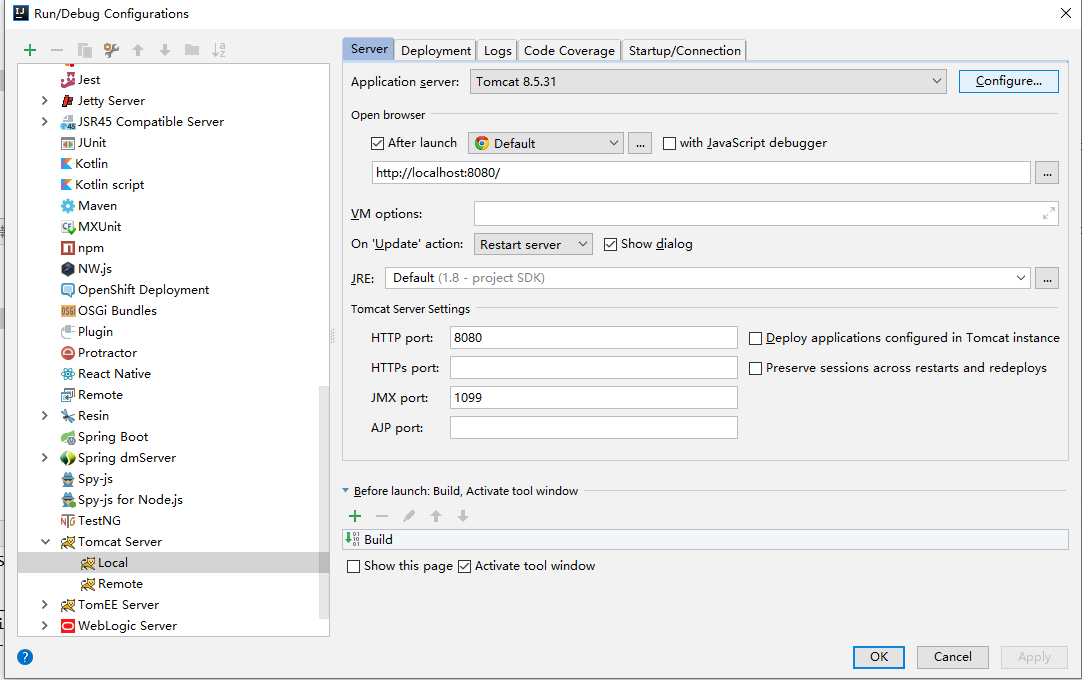1082x680 pixels.
Task: Click the Configure... button
Action: tap(1008, 81)
